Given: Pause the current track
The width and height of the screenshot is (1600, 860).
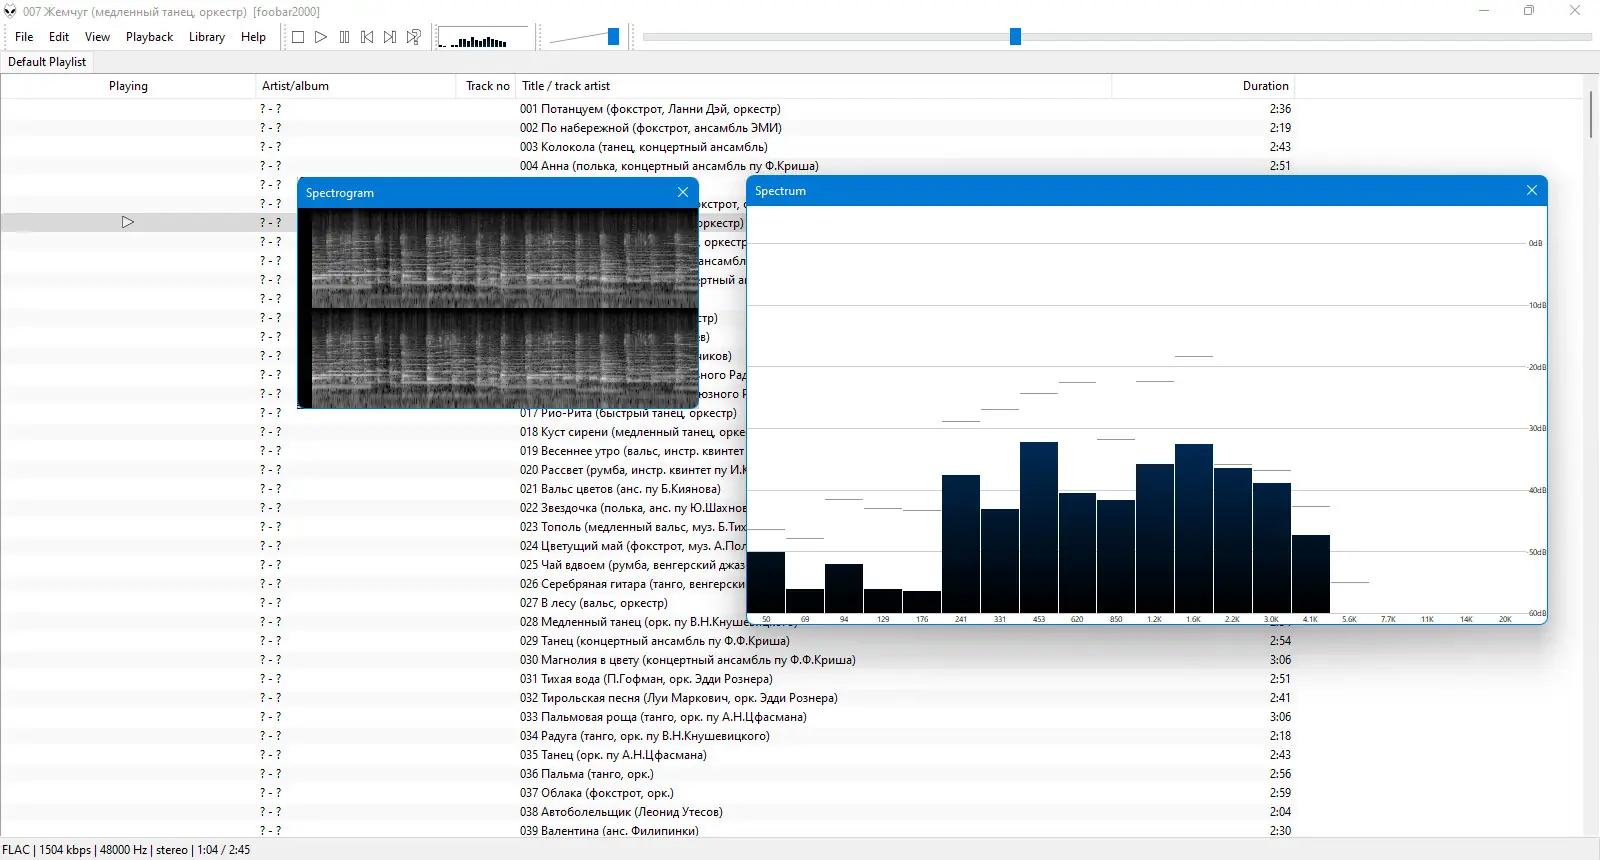Looking at the screenshot, I should (x=344, y=37).
